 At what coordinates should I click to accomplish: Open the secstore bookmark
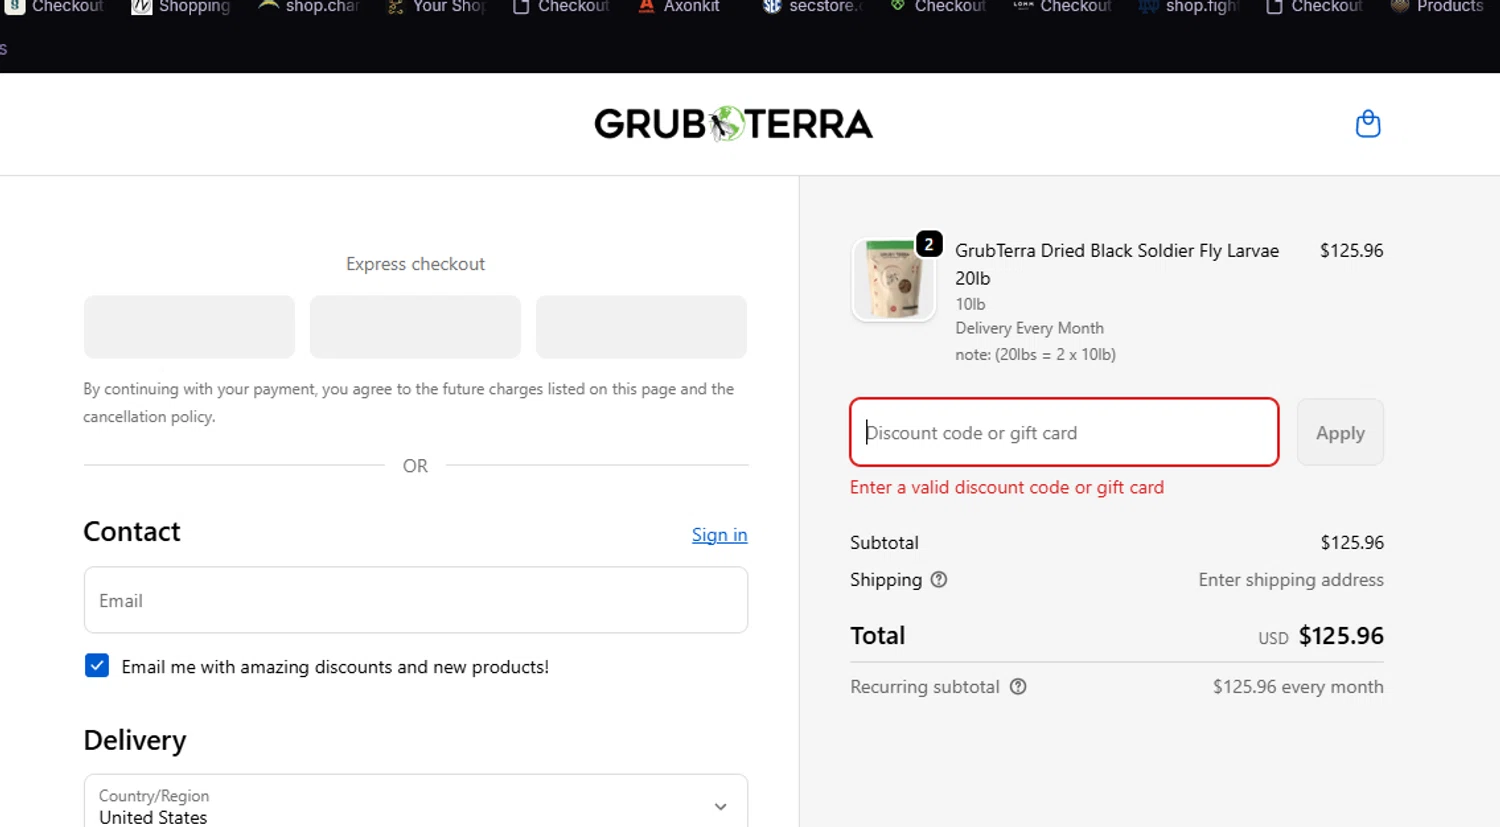812,7
